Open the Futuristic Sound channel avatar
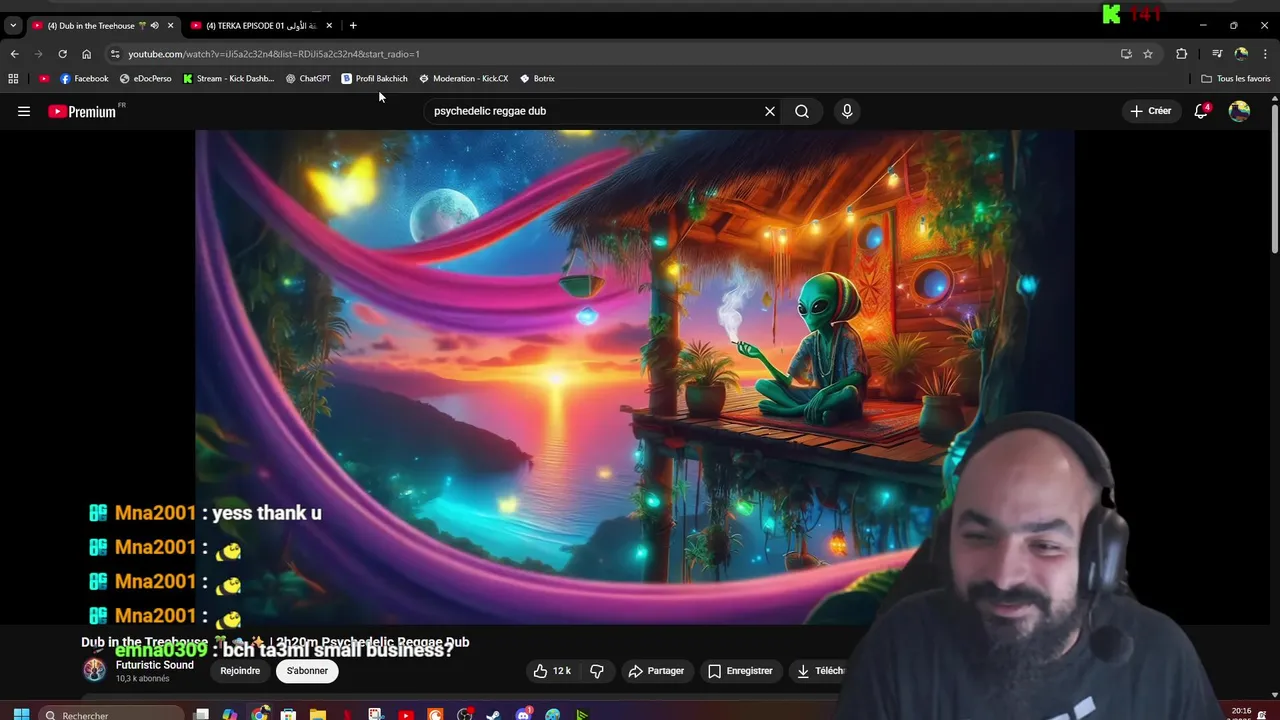The height and width of the screenshot is (720, 1280). (94, 670)
